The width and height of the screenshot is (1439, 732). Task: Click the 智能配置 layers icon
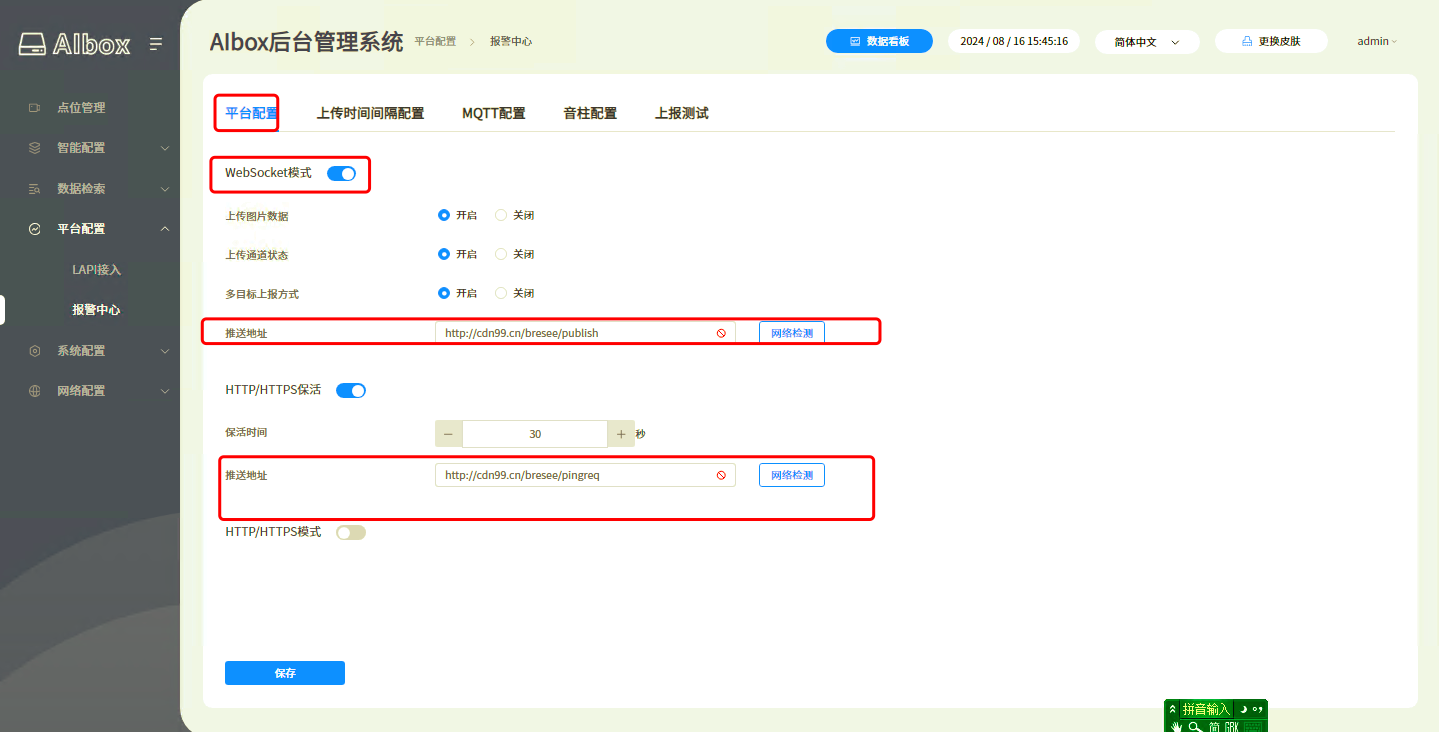(35, 148)
